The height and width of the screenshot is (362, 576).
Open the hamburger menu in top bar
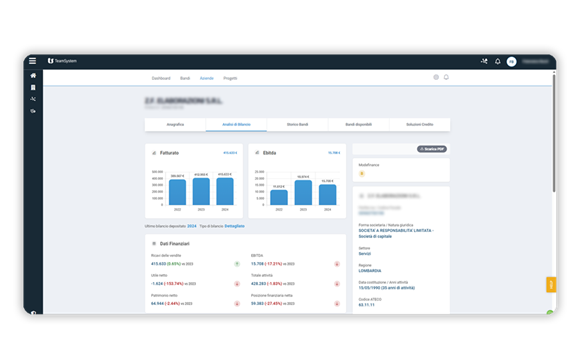[32, 61]
